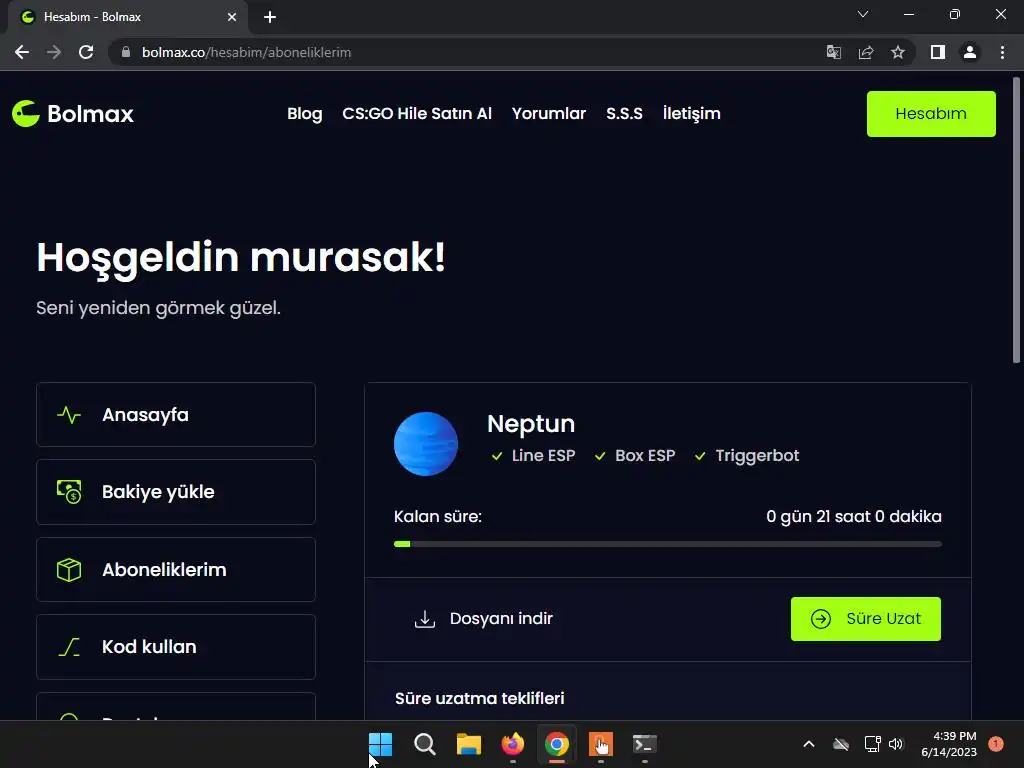
Task: Show hidden system tray icons
Action: (x=808, y=744)
